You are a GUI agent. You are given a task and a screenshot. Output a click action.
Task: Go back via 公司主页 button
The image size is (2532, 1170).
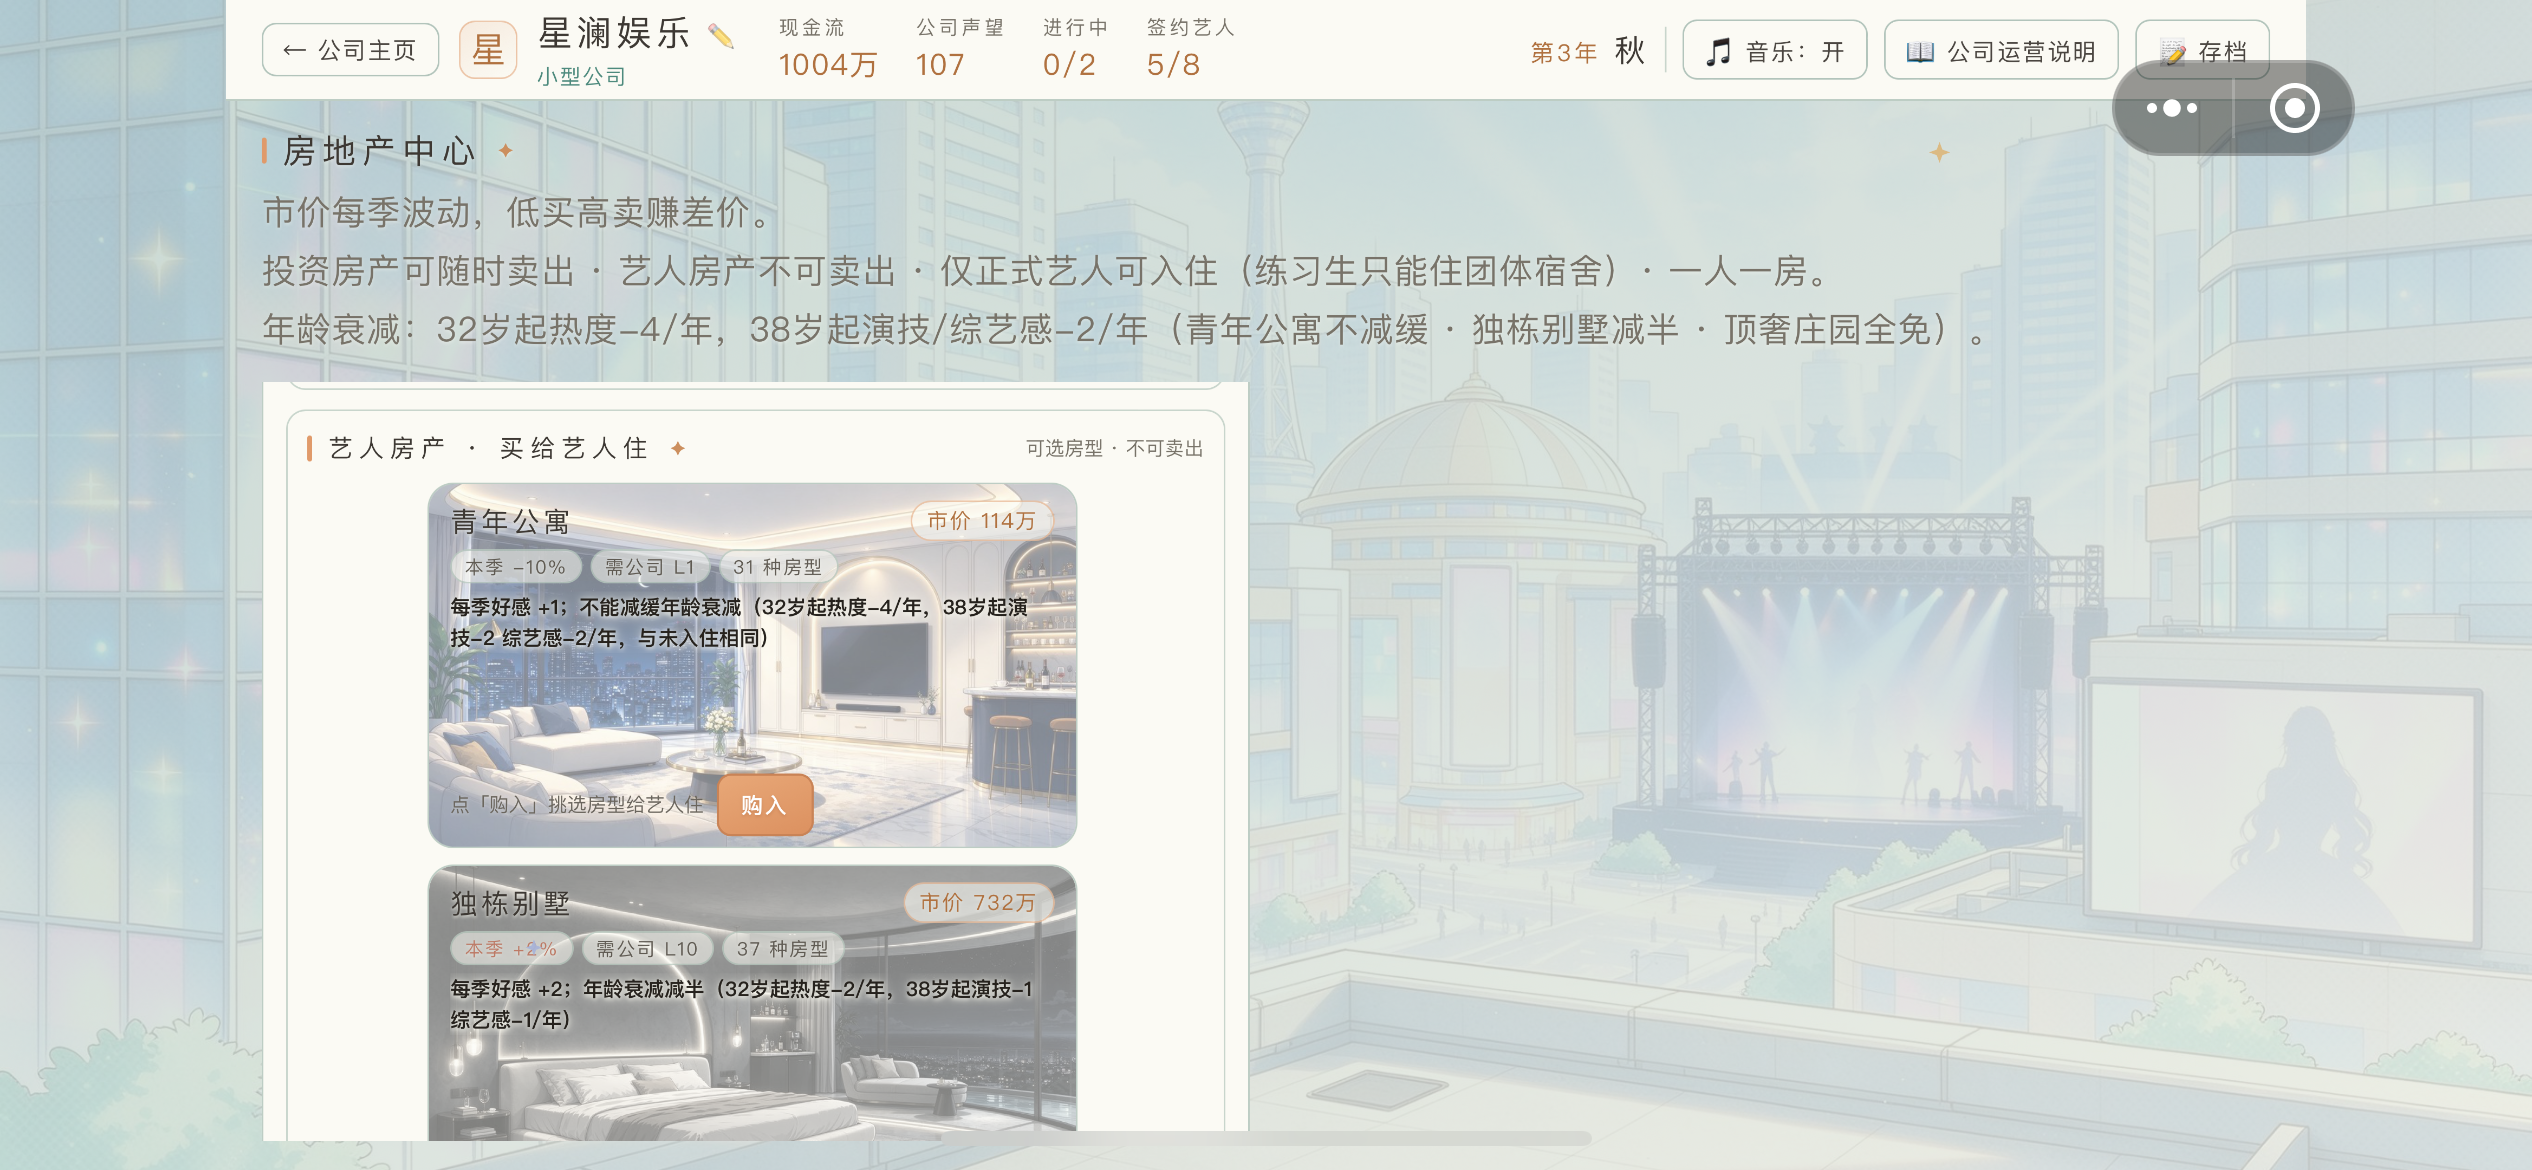click(350, 50)
